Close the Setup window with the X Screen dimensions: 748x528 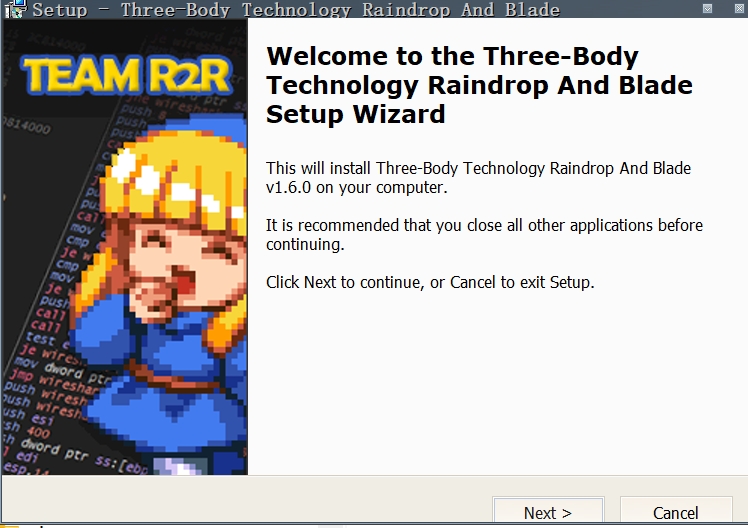pos(738,9)
